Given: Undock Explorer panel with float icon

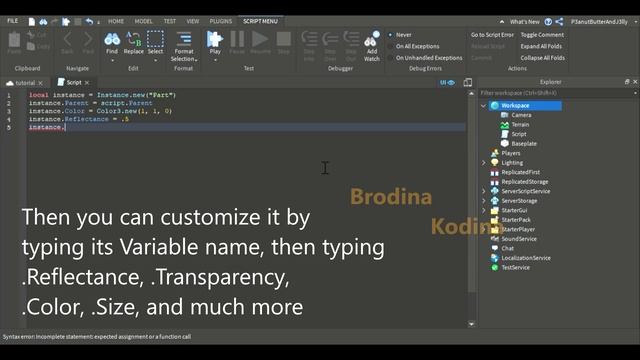Looking at the screenshot, I should click(627, 82).
